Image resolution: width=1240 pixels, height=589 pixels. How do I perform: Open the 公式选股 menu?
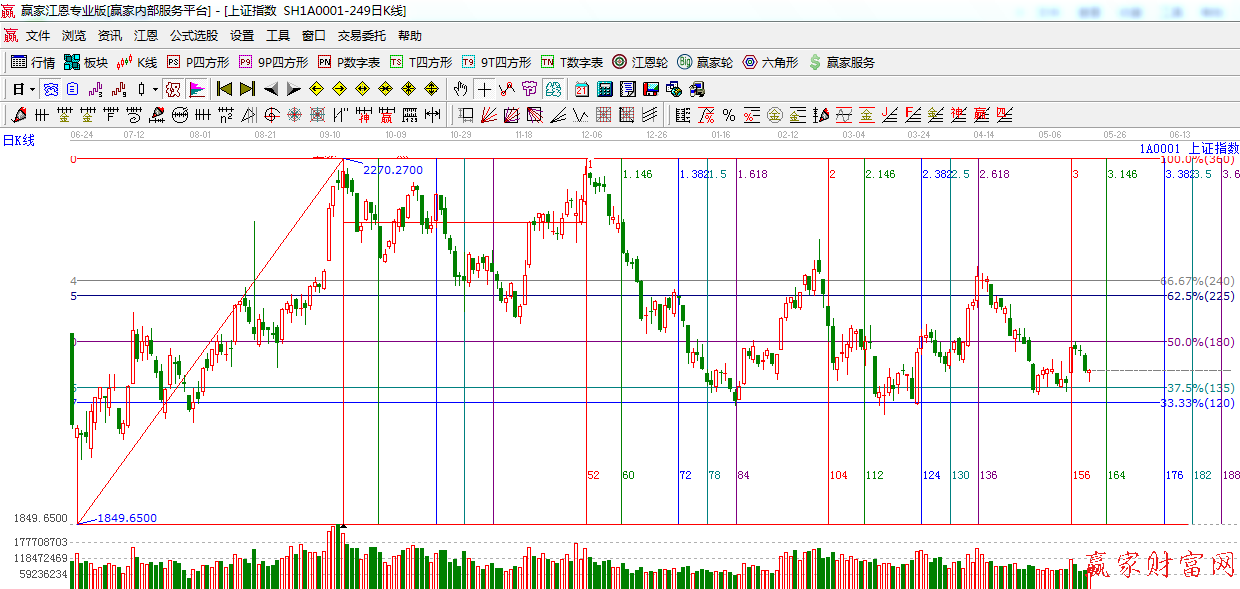(x=193, y=36)
